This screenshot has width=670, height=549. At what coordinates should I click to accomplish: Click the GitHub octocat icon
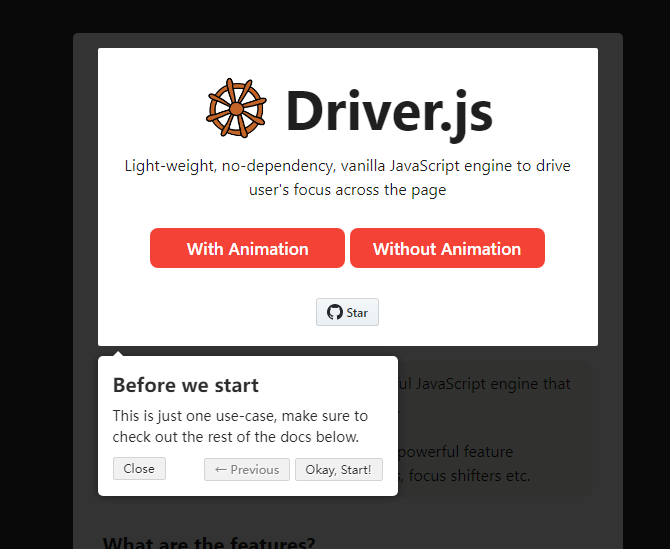tap(335, 312)
